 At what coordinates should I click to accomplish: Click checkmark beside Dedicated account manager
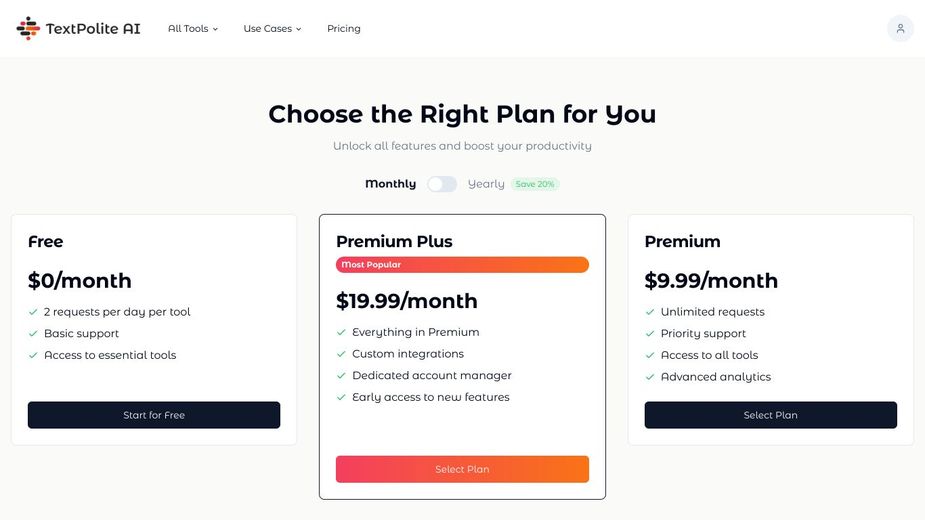pyautogui.click(x=342, y=376)
